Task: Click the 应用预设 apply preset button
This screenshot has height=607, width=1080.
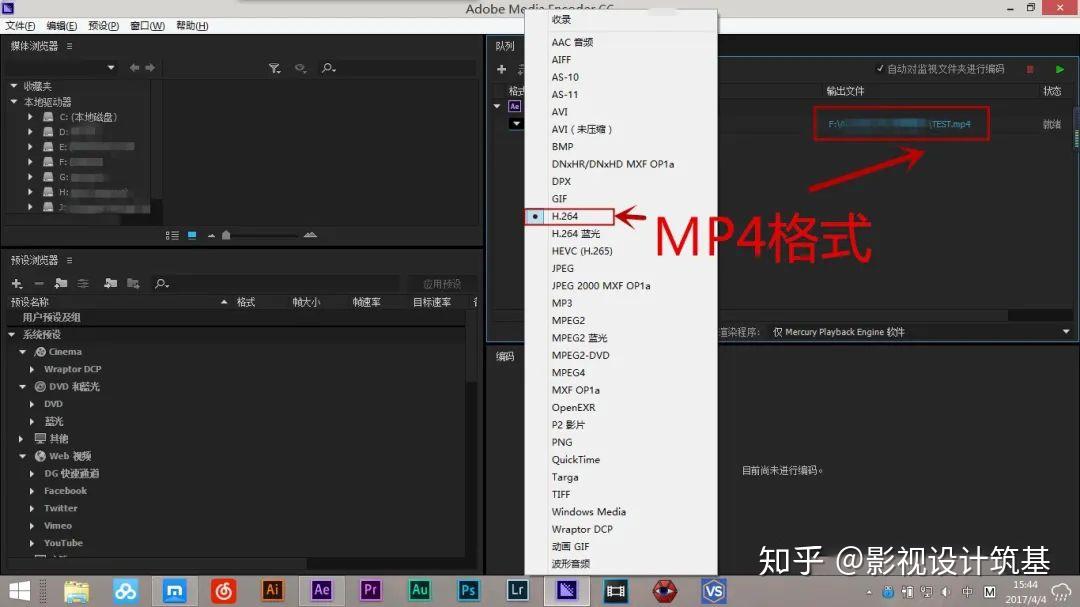Action: coord(442,284)
